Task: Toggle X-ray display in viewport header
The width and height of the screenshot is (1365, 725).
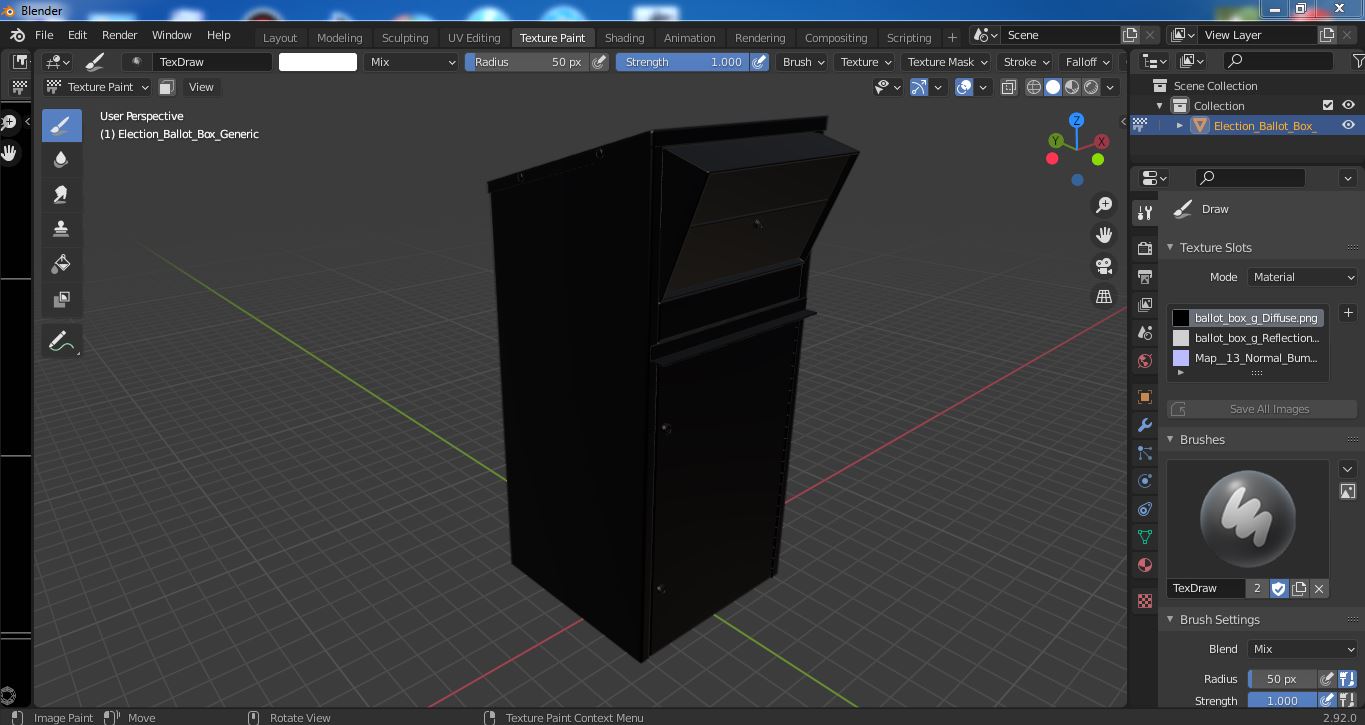Action: [x=1008, y=87]
